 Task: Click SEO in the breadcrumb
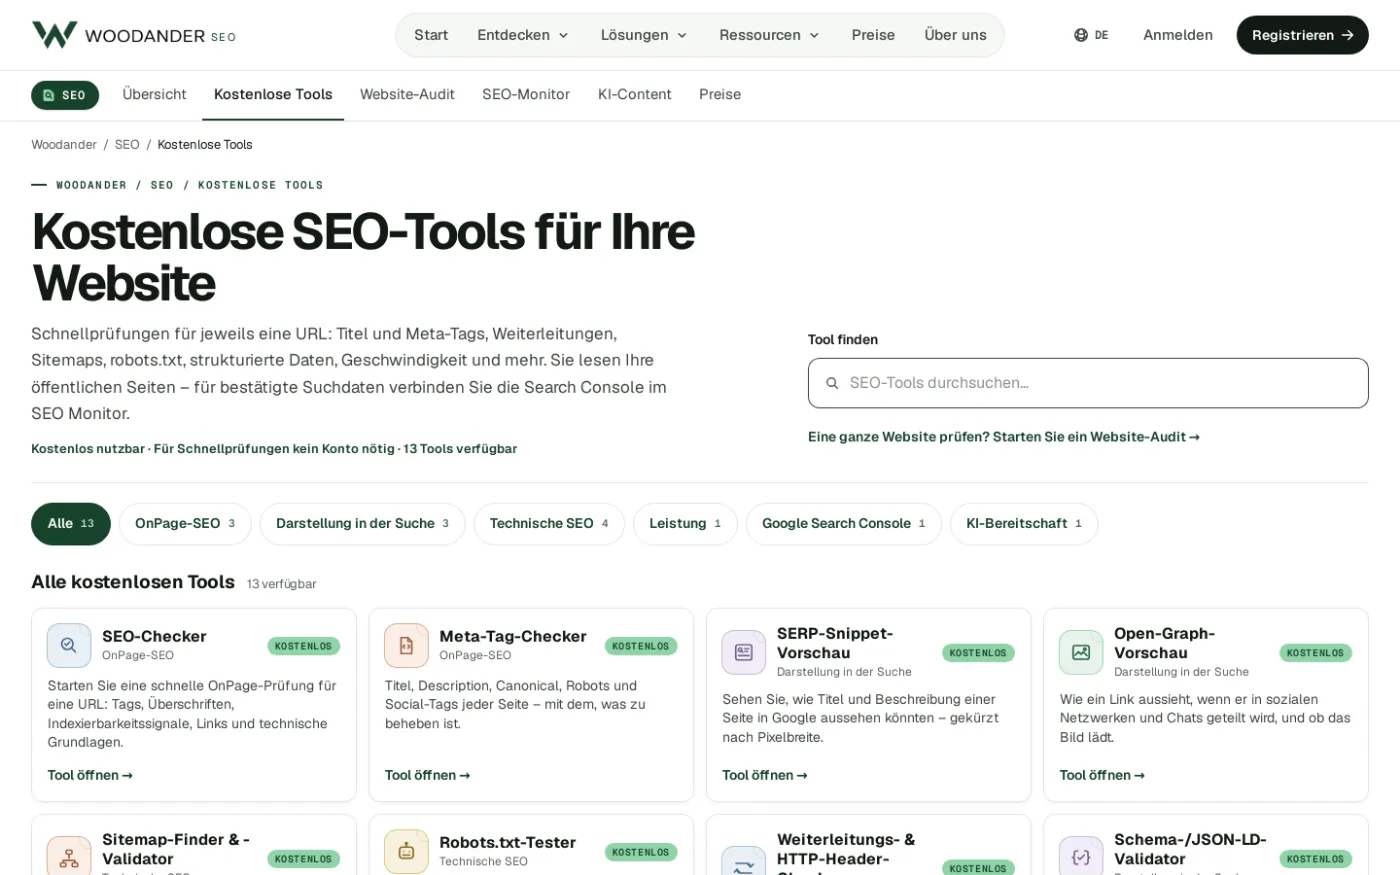(127, 145)
